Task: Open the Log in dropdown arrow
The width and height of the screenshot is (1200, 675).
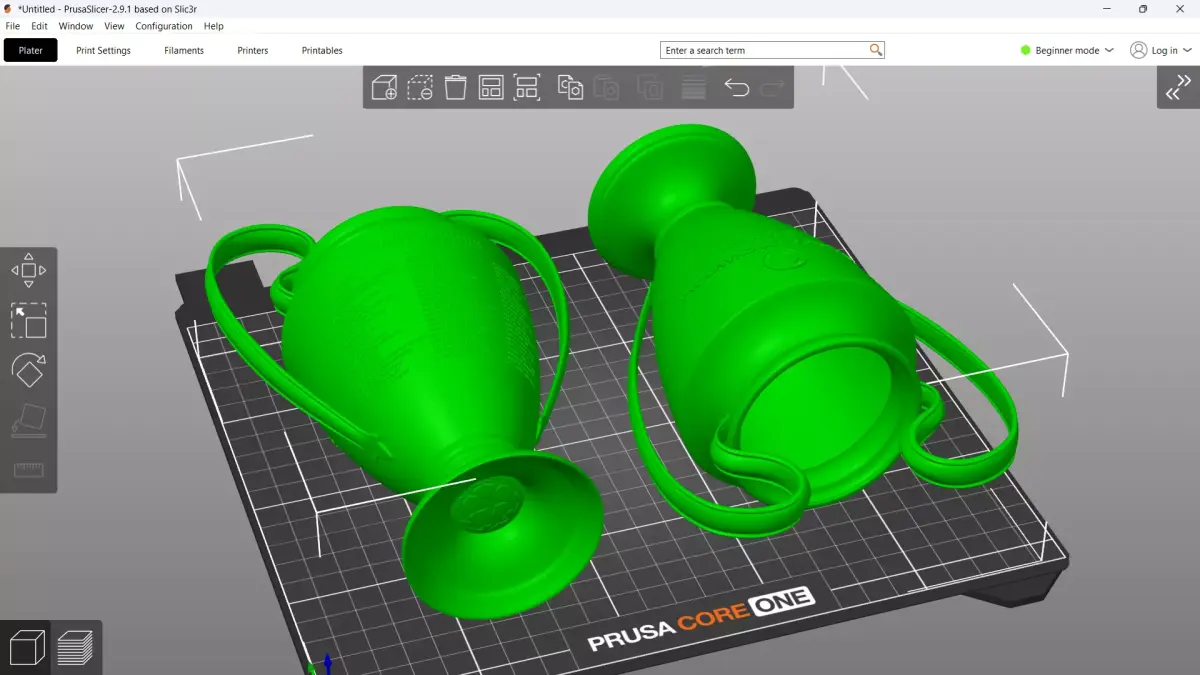Action: 1187,51
